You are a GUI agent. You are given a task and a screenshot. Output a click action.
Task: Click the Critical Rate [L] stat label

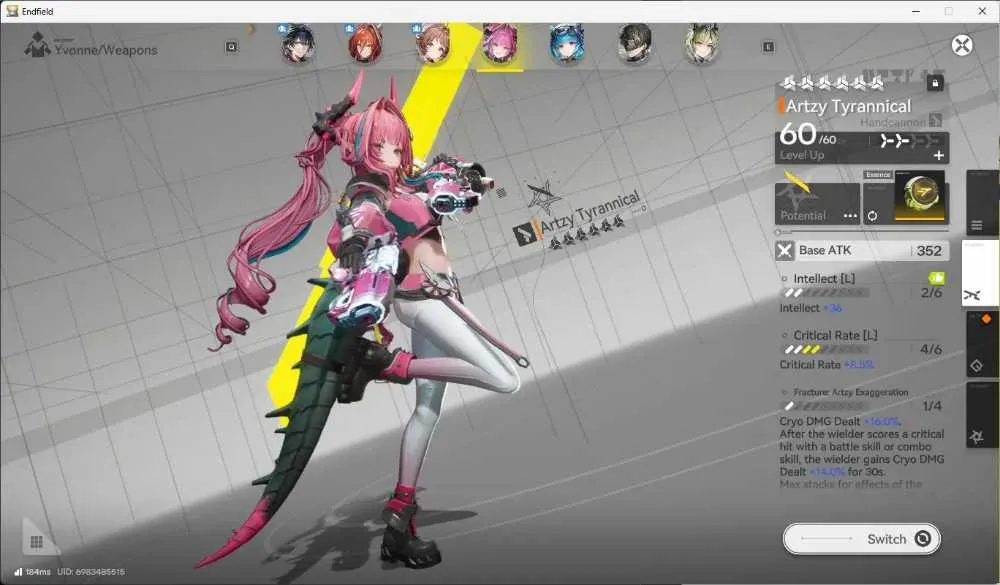pos(835,335)
